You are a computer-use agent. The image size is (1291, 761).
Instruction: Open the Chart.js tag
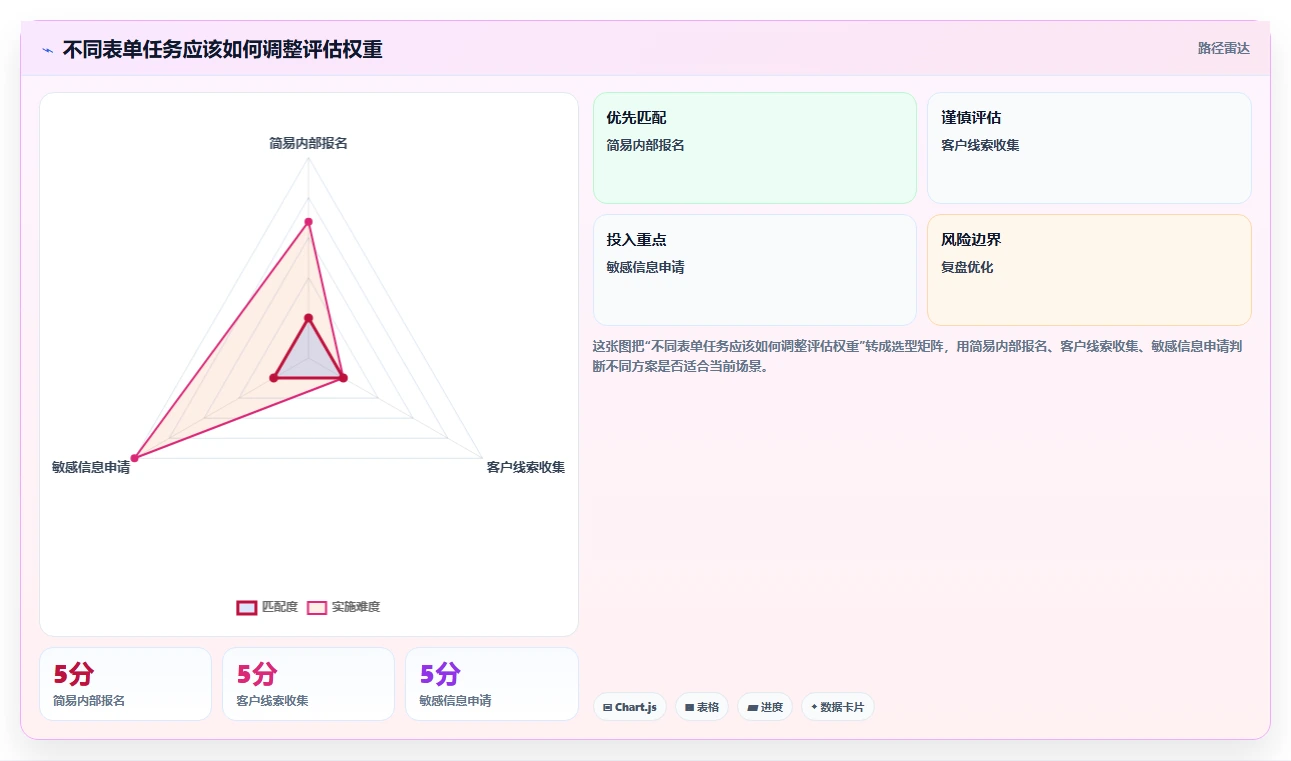click(630, 707)
